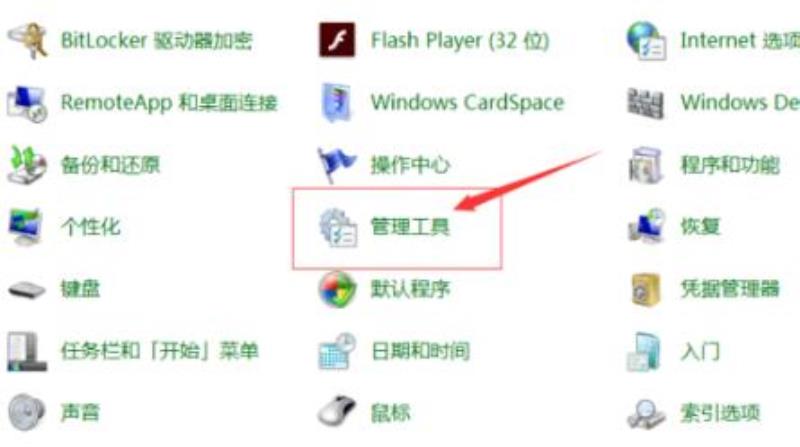Click the Internet Options globe icon
Viewport: 800px width, 447px height.
click(x=646, y=40)
